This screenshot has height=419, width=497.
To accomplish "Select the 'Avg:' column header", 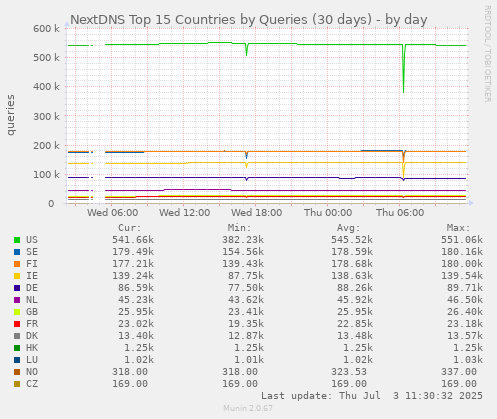I will point(349,228).
